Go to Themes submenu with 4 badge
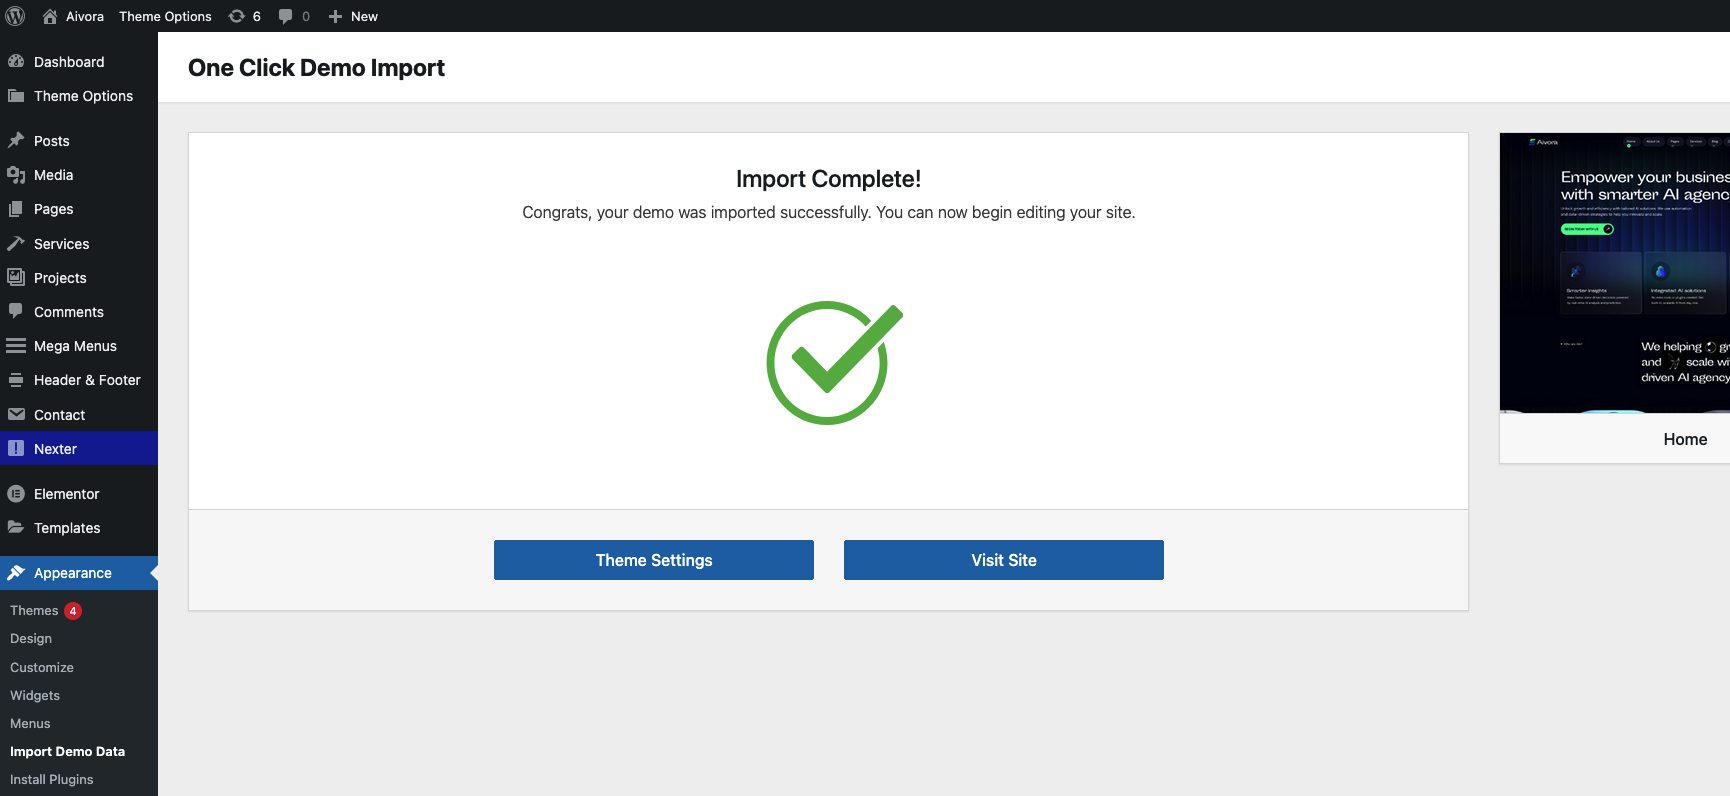Image resolution: width=1730 pixels, height=796 pixels. click(34, 611)
